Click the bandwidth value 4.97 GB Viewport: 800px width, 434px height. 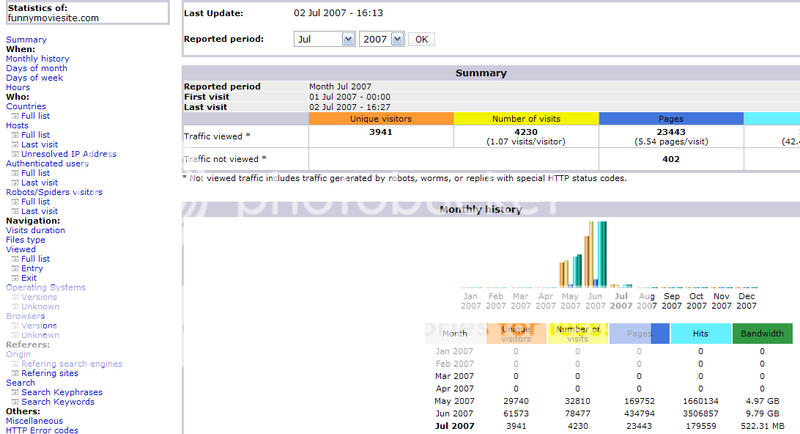tap(762, 401)
